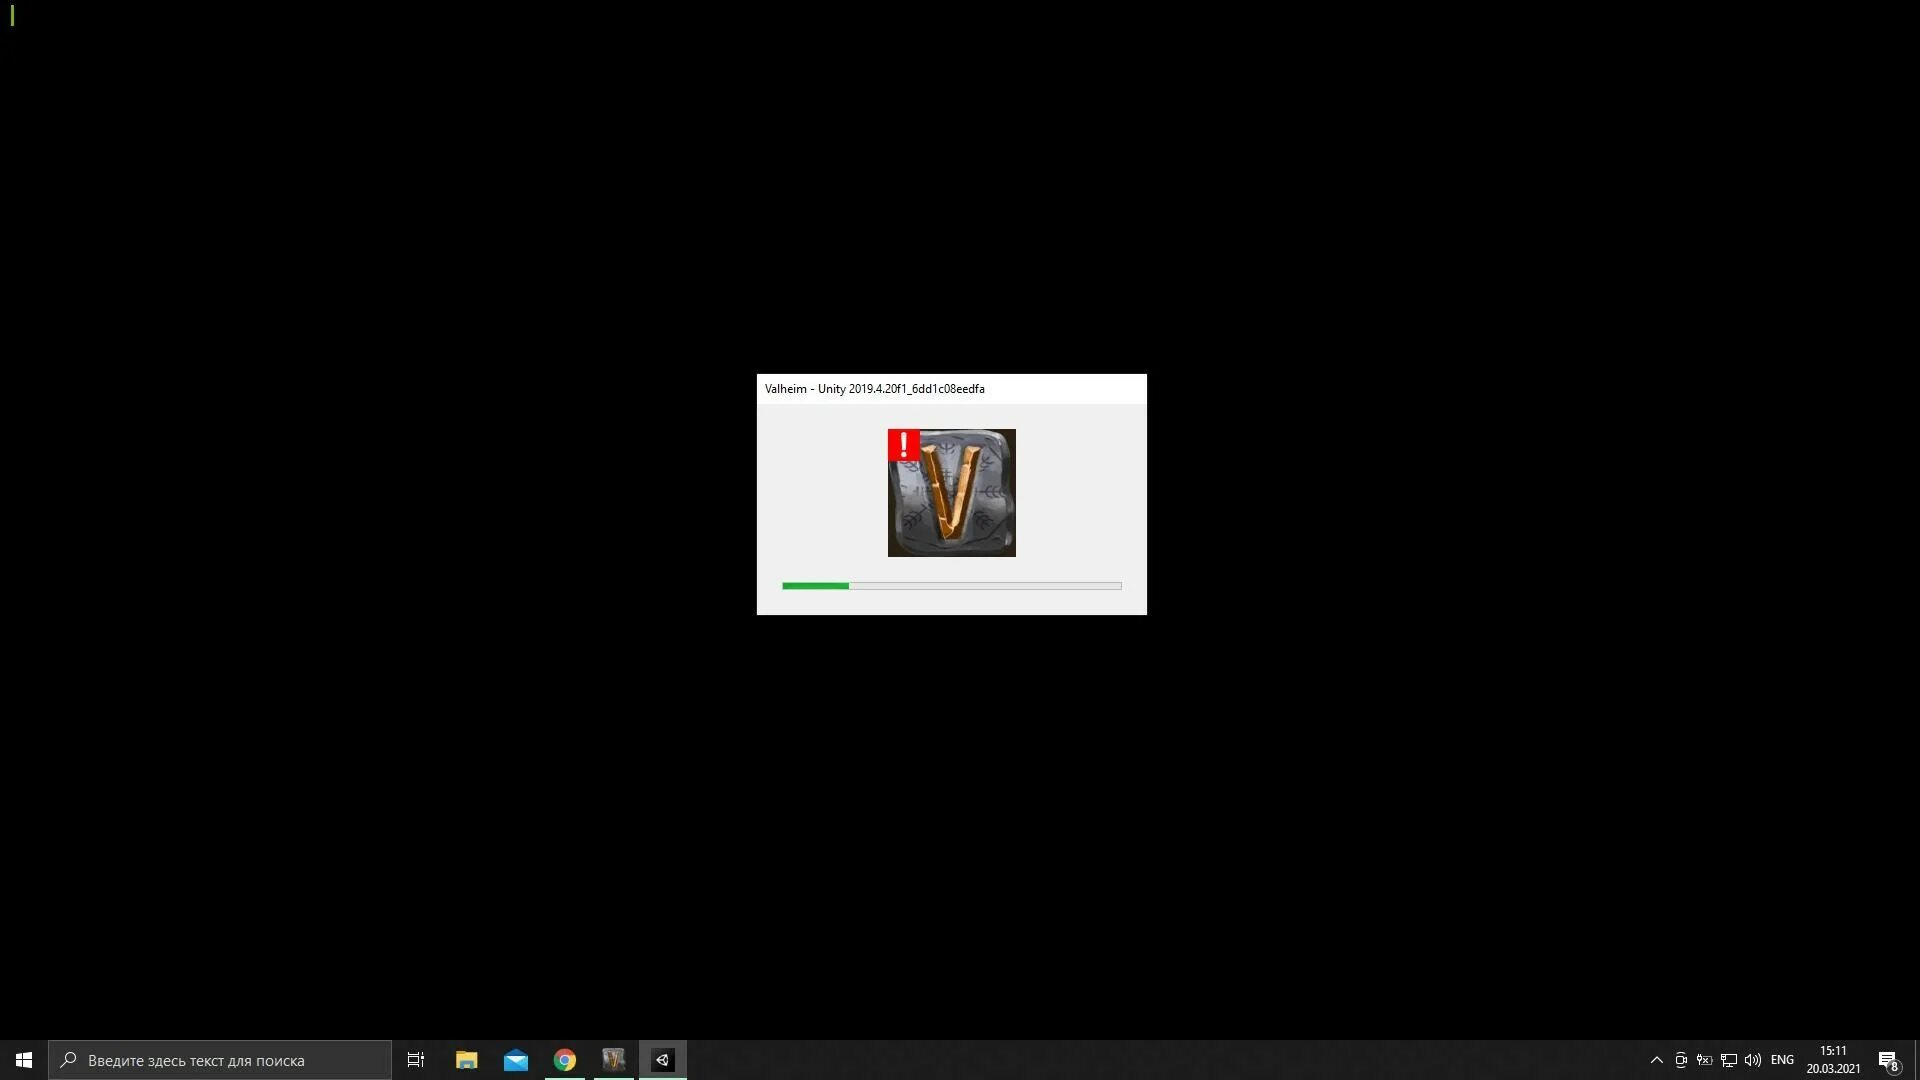Switch to Google Chrome on the taskbar

(564, 1060)
